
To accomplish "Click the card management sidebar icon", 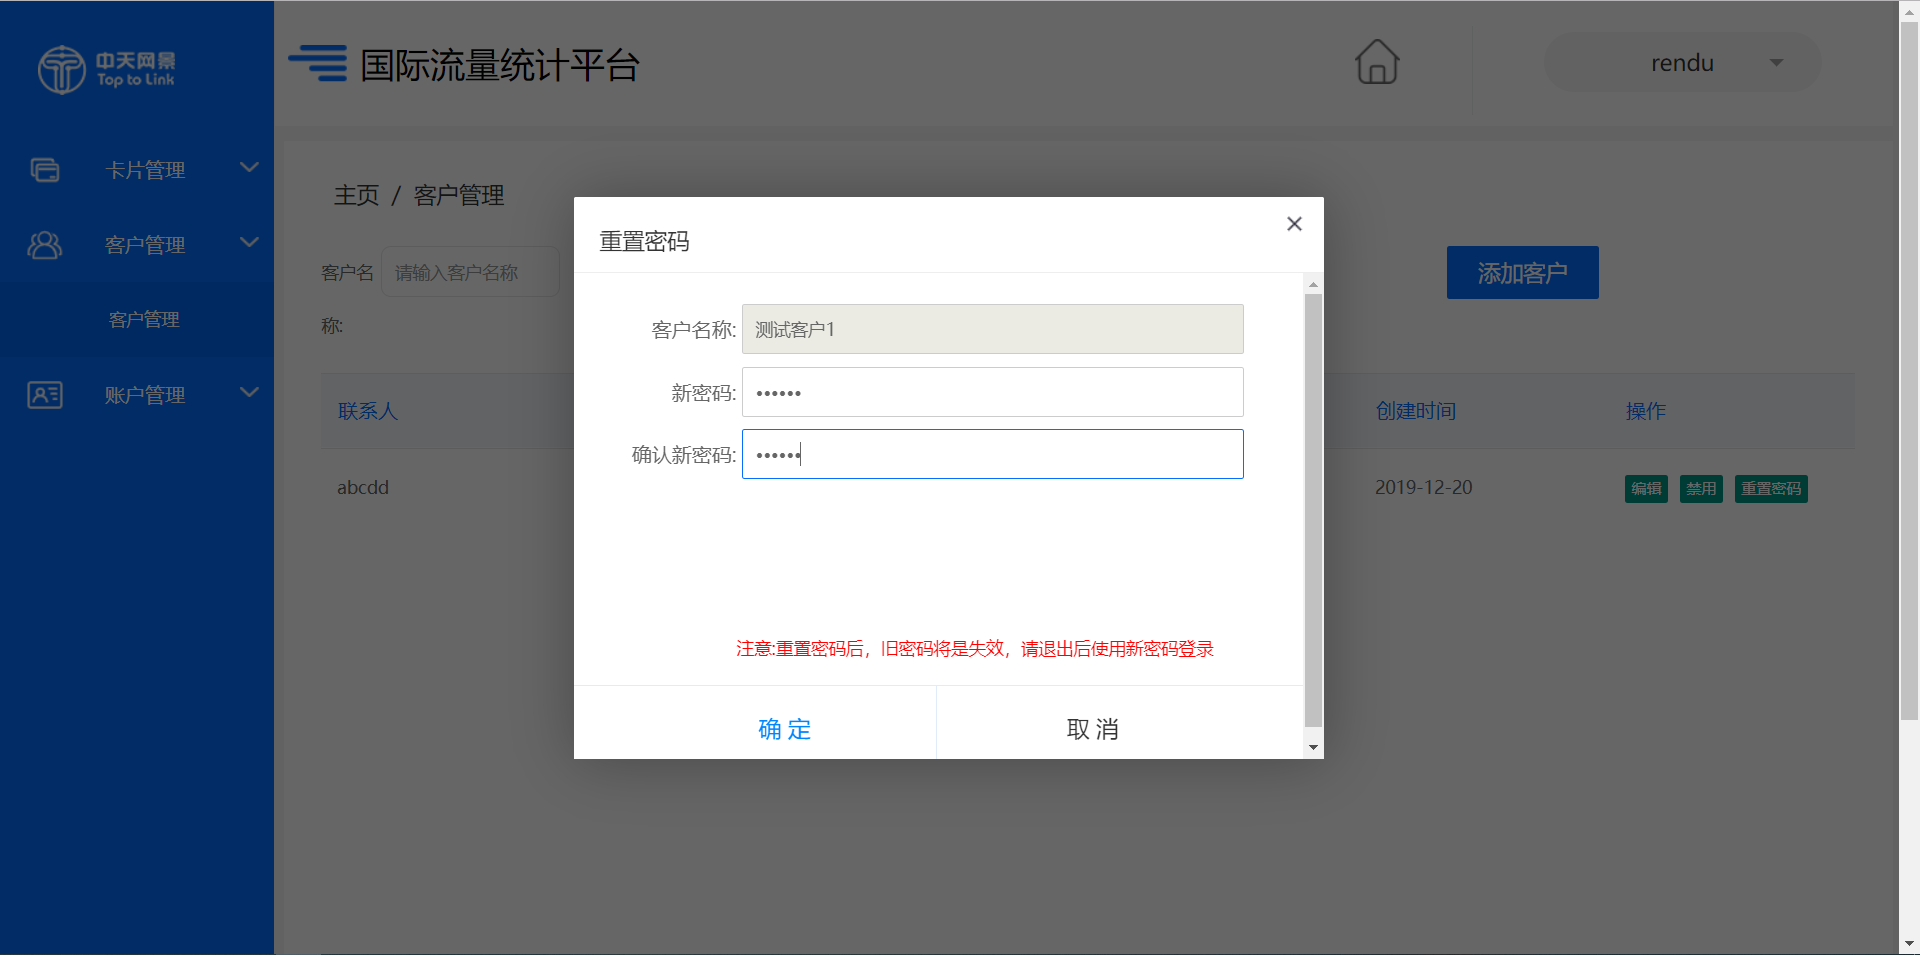I will coord(45,170).
